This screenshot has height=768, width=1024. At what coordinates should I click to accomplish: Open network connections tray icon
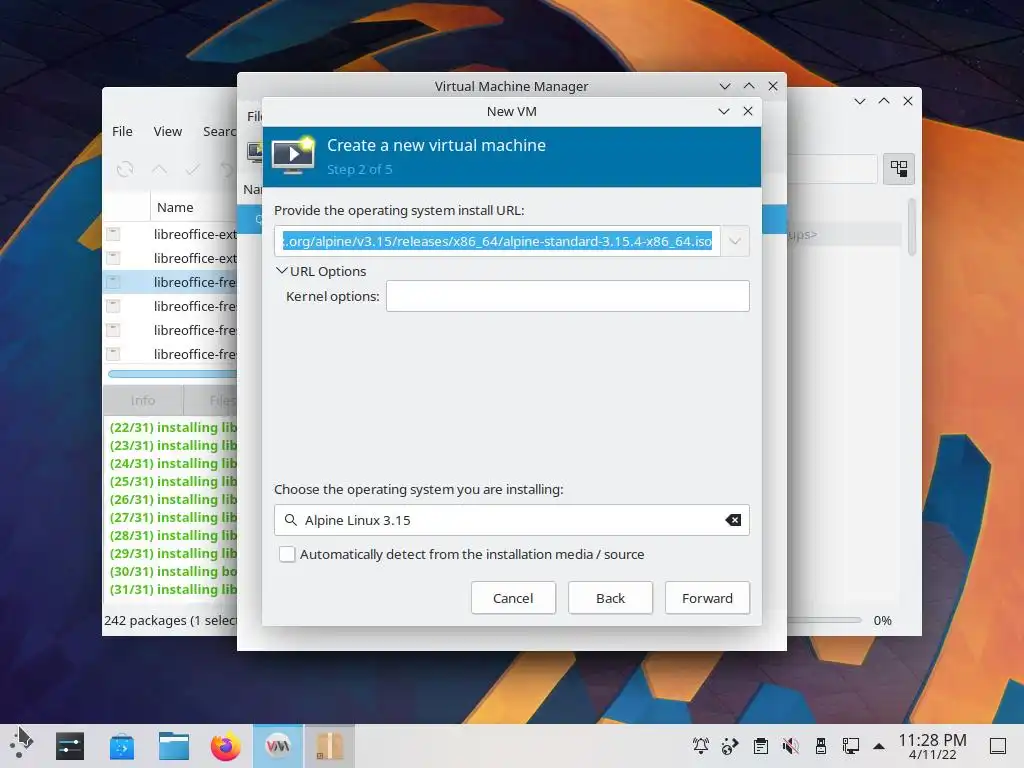tap(851, 745)
